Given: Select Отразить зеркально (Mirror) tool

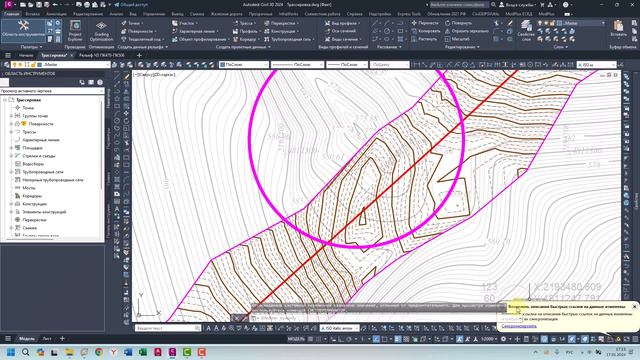Looking at the screenshot, I should [467, 31].
